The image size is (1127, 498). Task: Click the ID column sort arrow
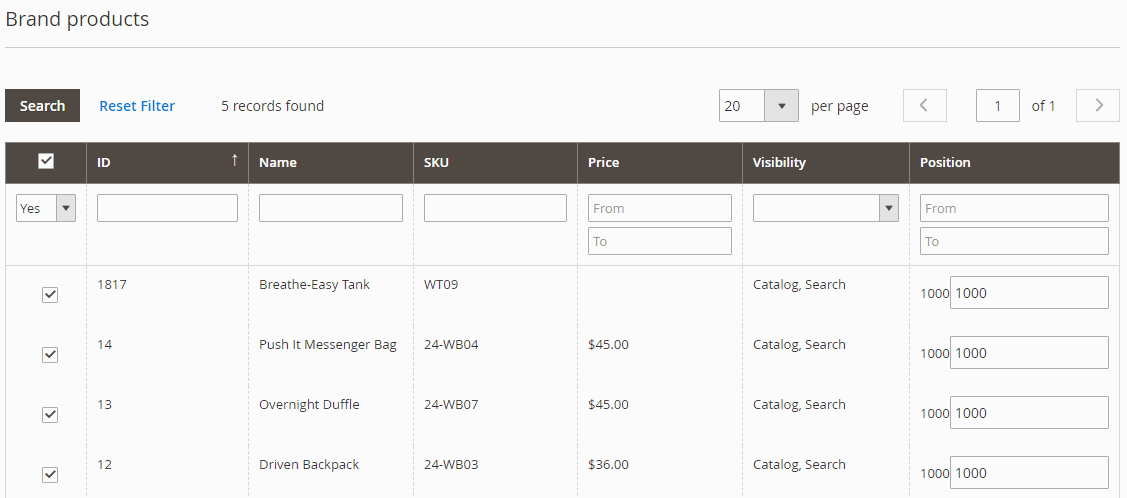point(234,160)
